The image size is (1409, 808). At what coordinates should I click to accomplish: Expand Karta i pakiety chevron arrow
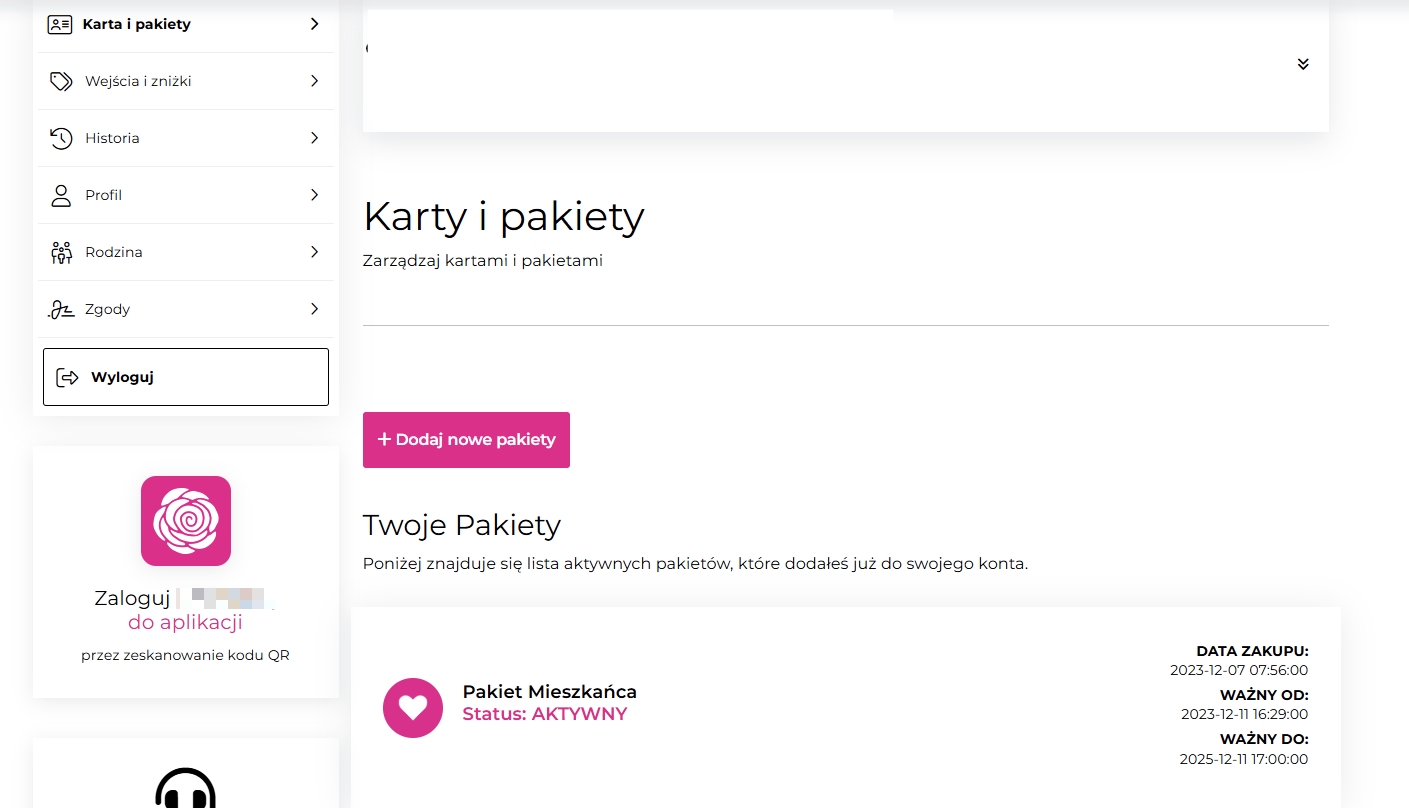tap(314, 24)
